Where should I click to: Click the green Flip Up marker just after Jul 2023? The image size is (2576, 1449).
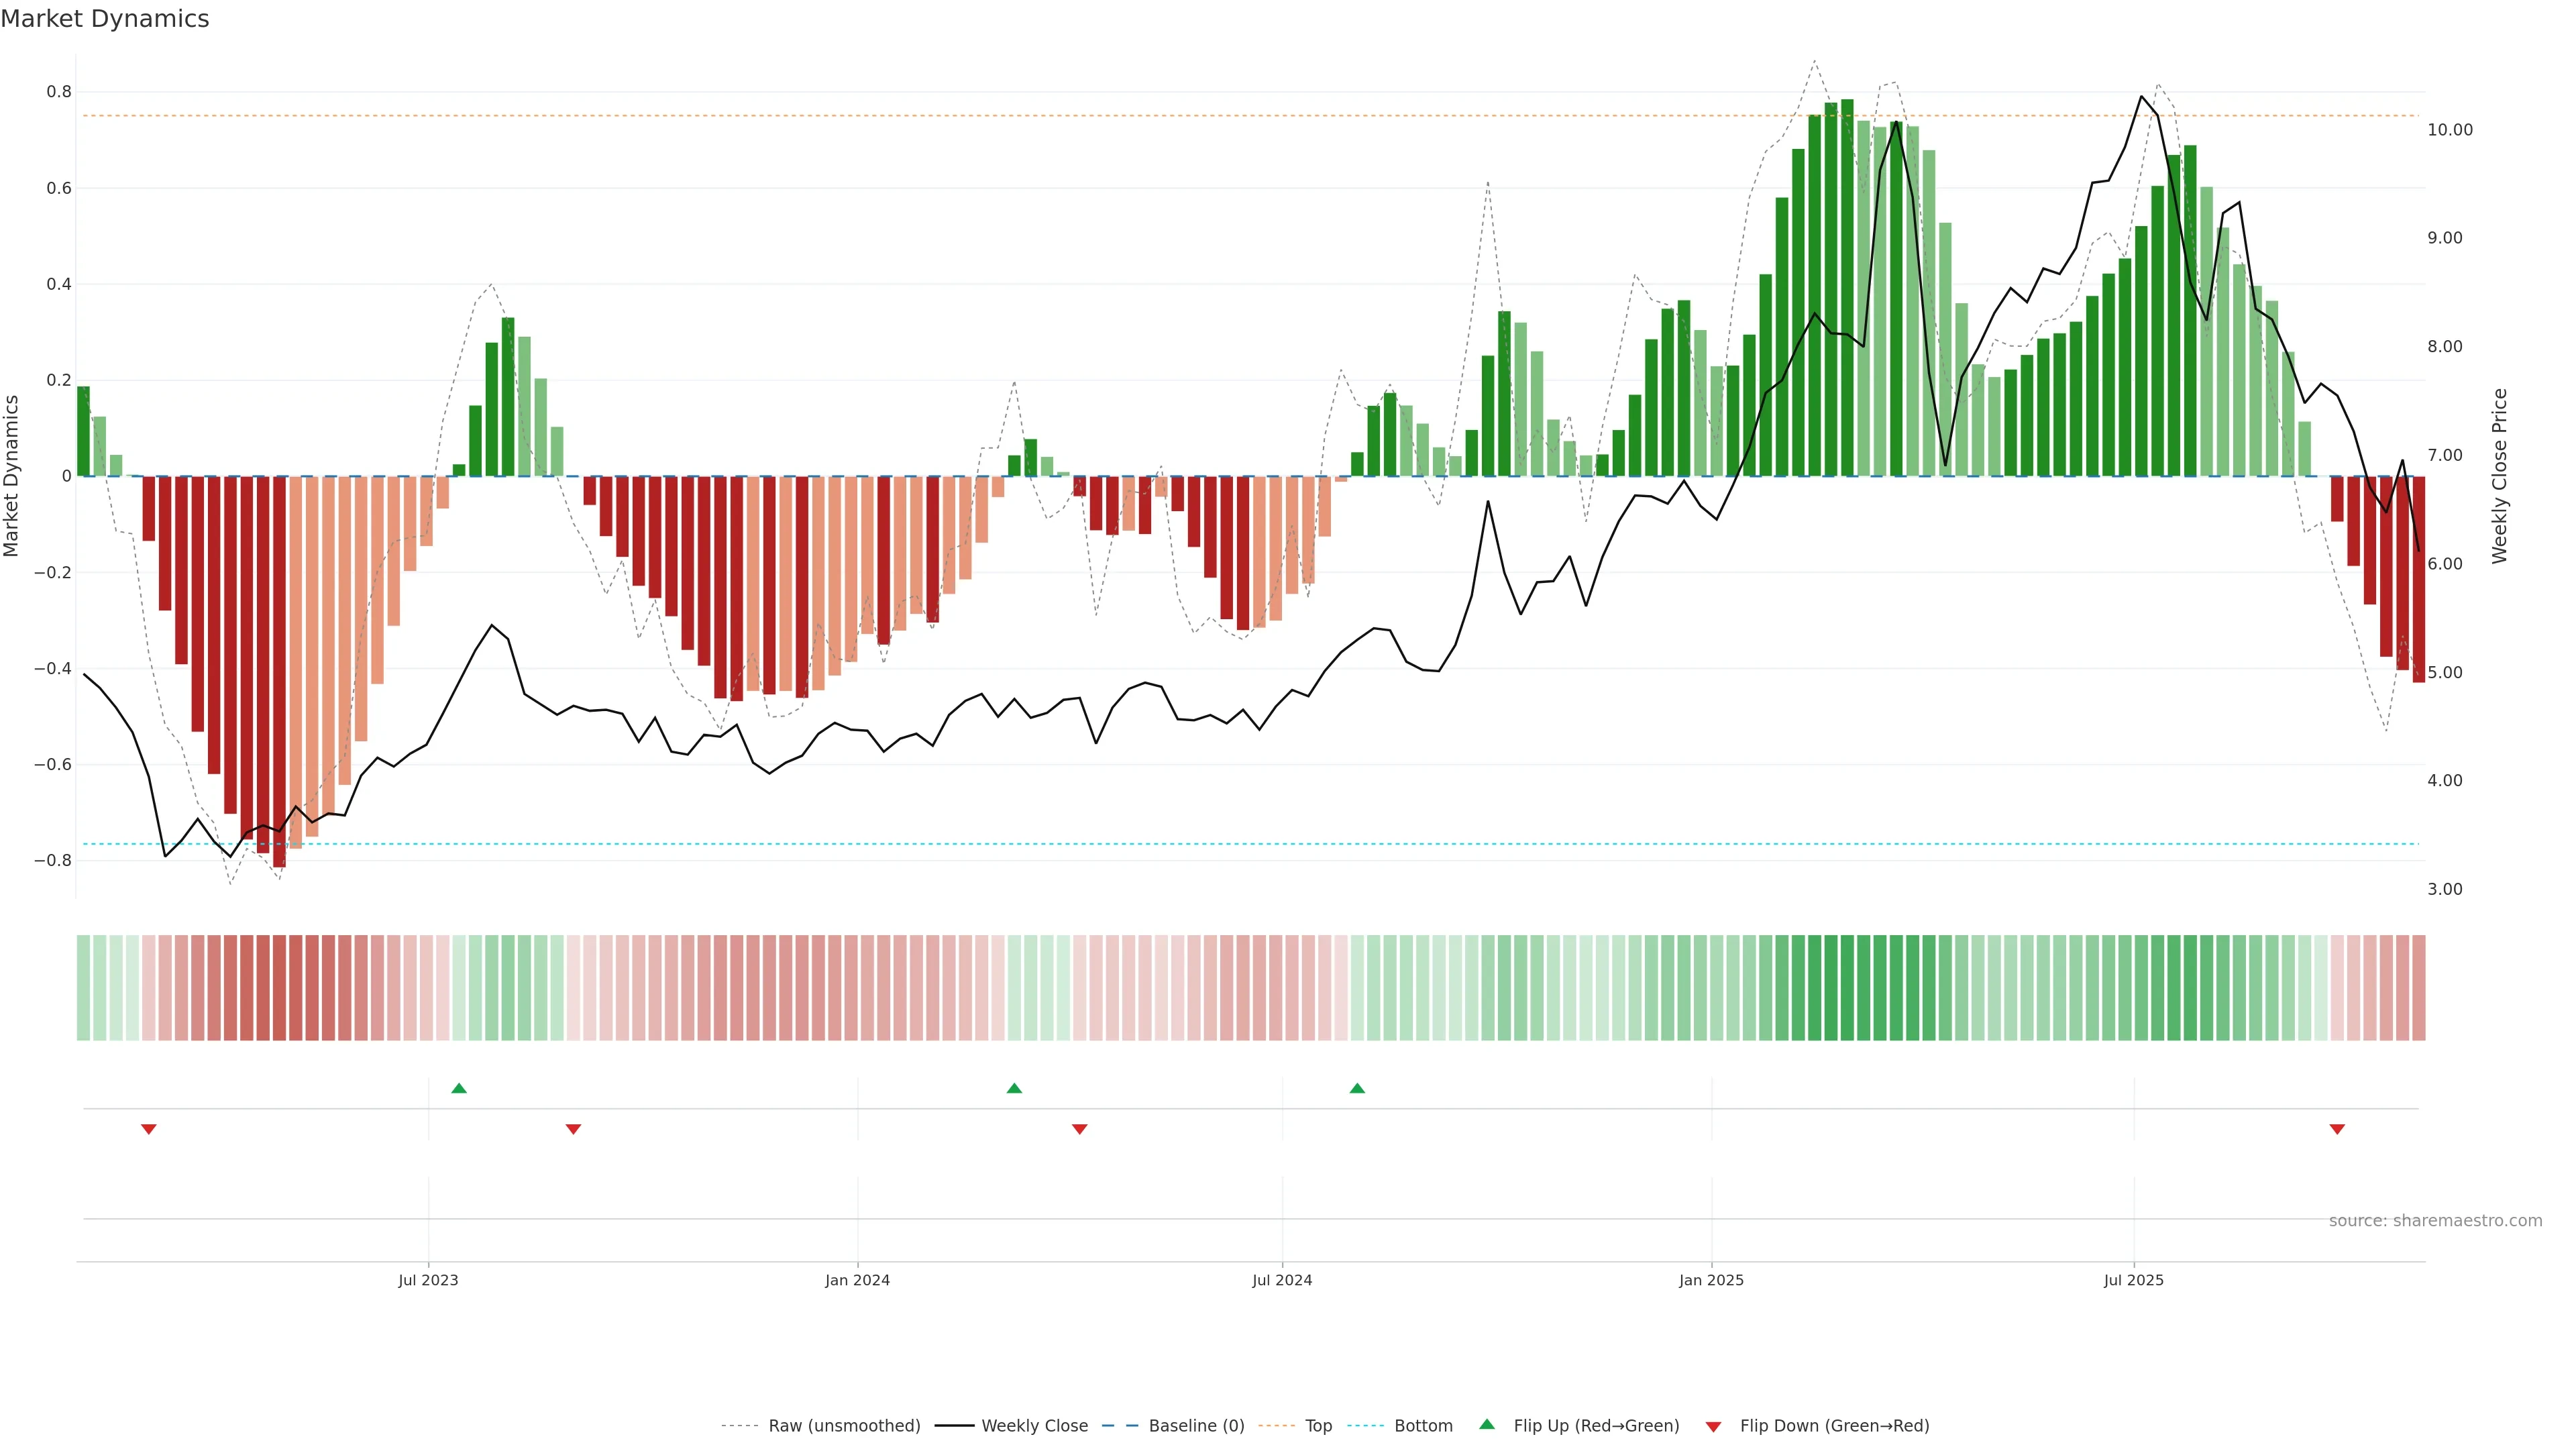tap(459, 1088)
